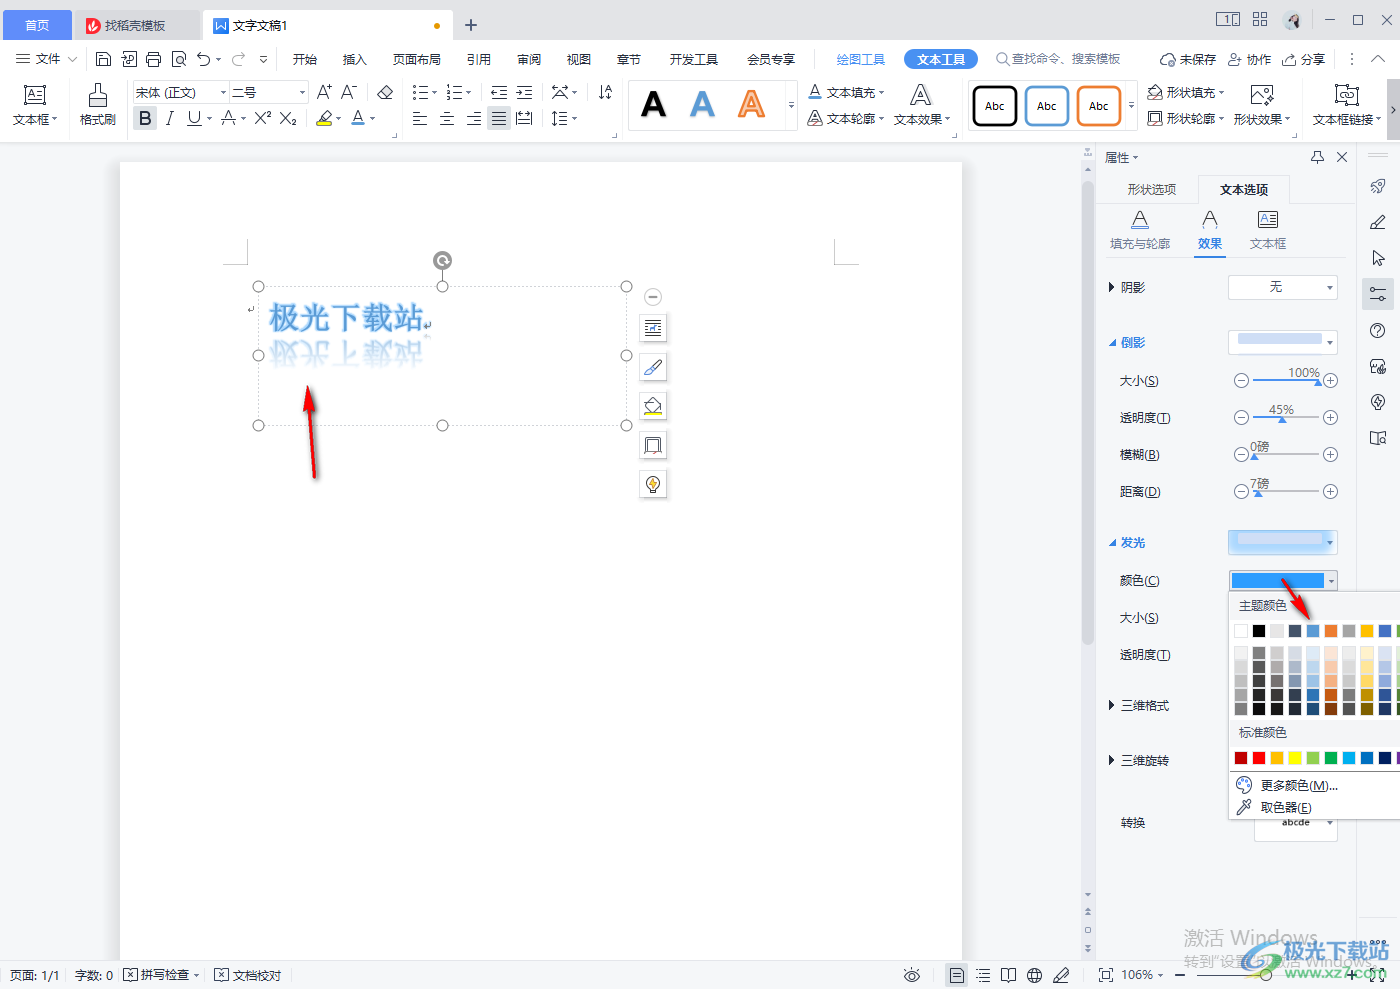Click the Undo arrow icon

(204, 59)
